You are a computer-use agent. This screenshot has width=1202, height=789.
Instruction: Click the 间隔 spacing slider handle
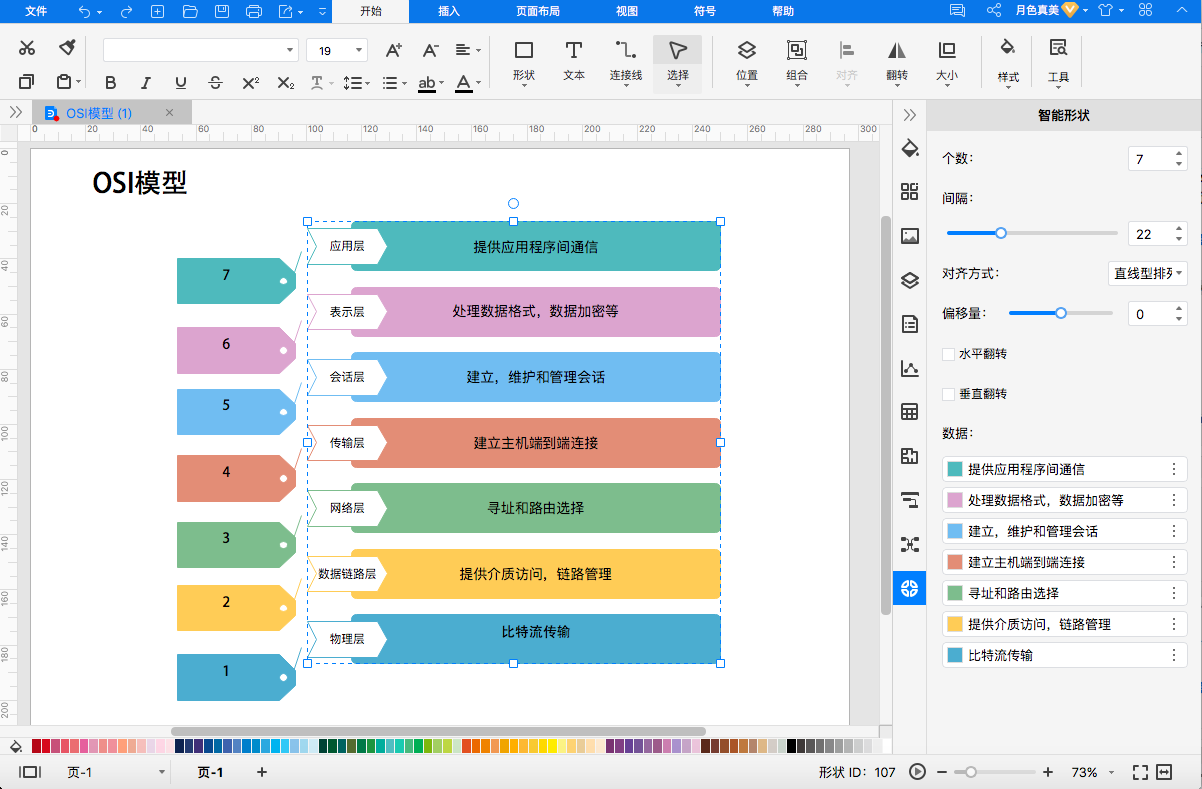[x=1001, y=233]
